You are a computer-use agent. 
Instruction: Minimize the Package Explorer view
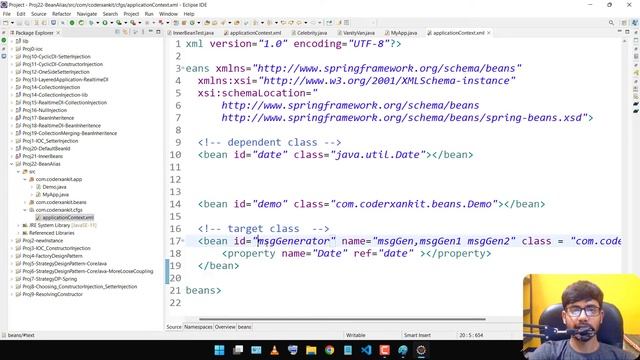pos(151,32)
